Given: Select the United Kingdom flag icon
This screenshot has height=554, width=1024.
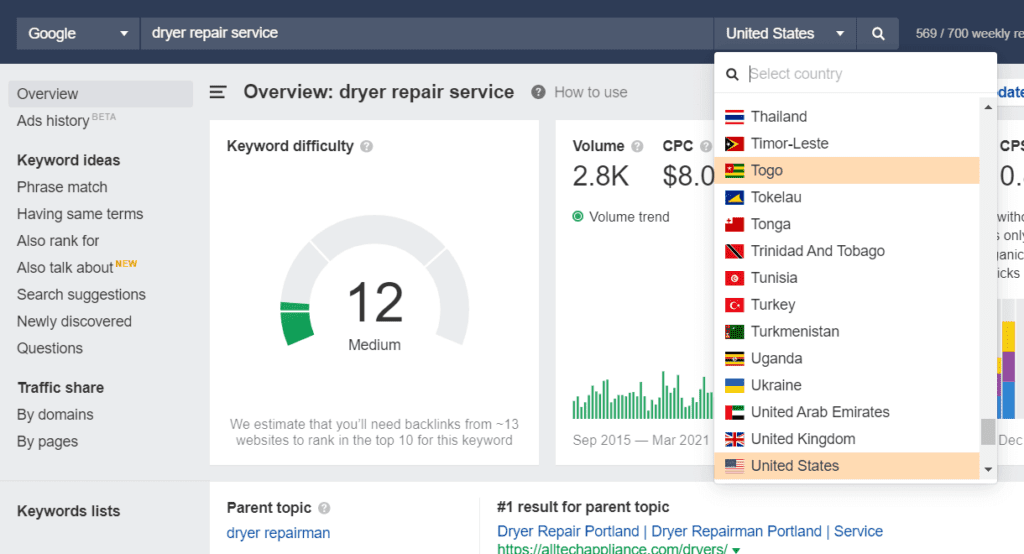Looking at the screenshot, I should click(734, 439).
